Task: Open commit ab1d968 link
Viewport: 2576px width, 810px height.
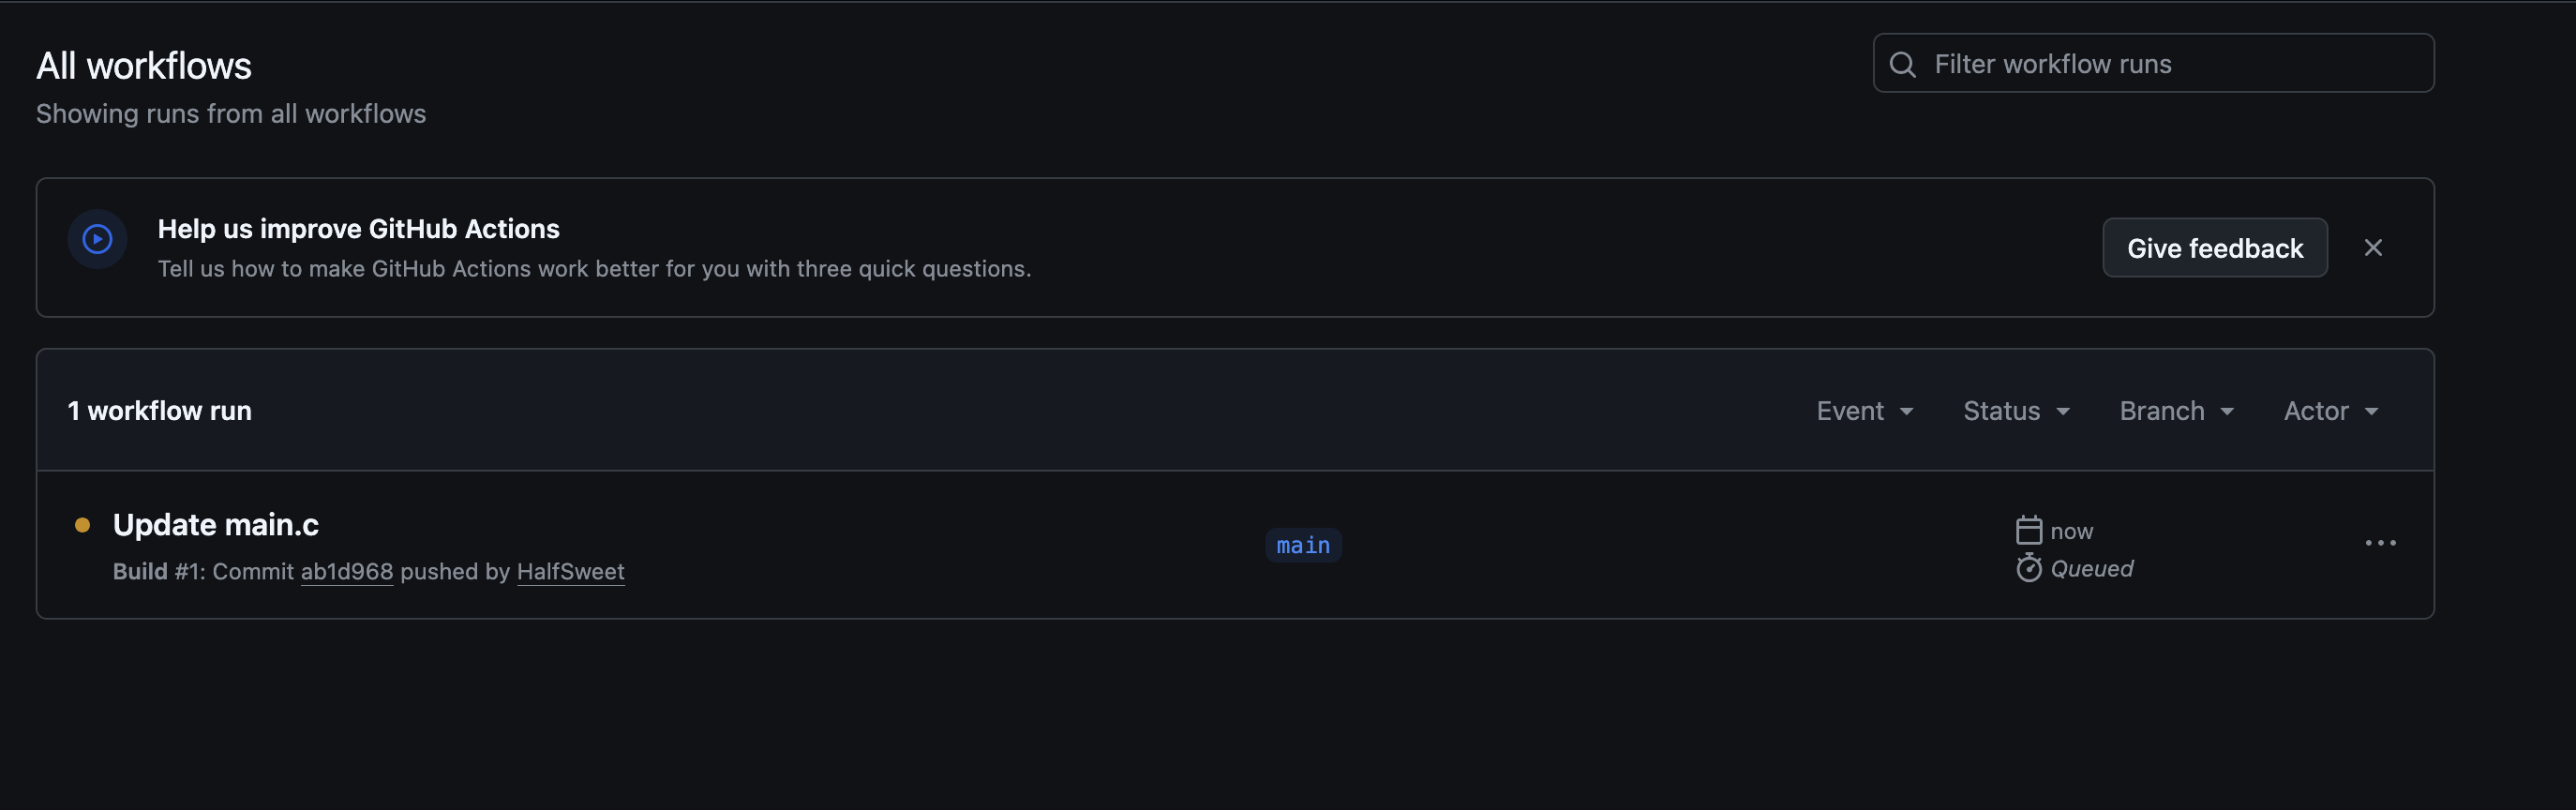Action: (347, 571)
